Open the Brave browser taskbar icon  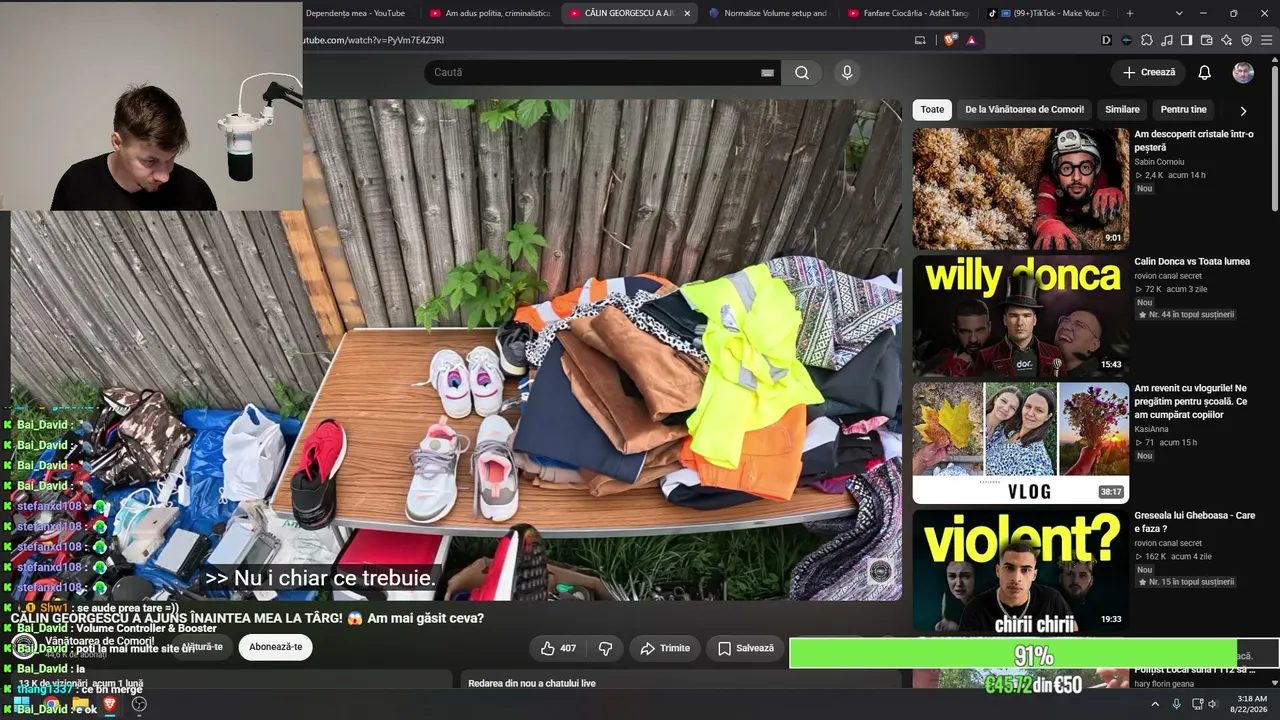[109, 704]
